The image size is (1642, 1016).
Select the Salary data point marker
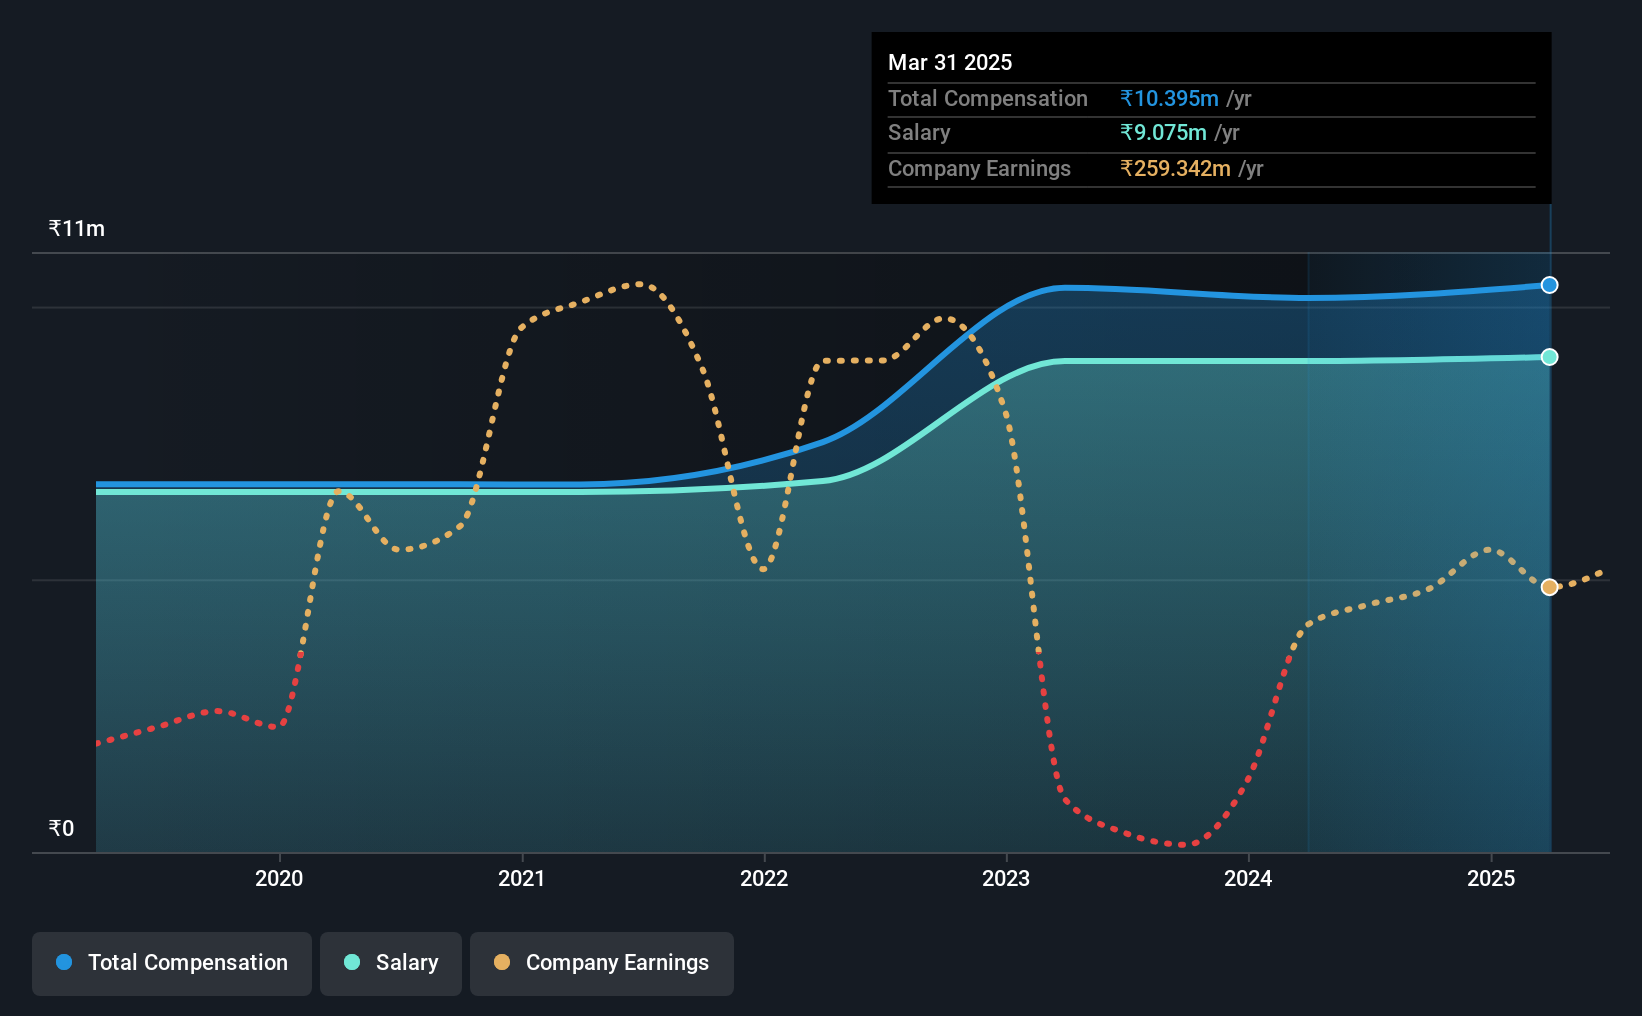(1549, 357)
